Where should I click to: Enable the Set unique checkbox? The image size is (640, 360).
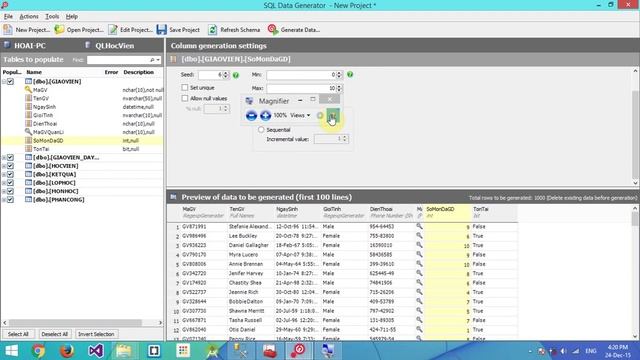185,87
